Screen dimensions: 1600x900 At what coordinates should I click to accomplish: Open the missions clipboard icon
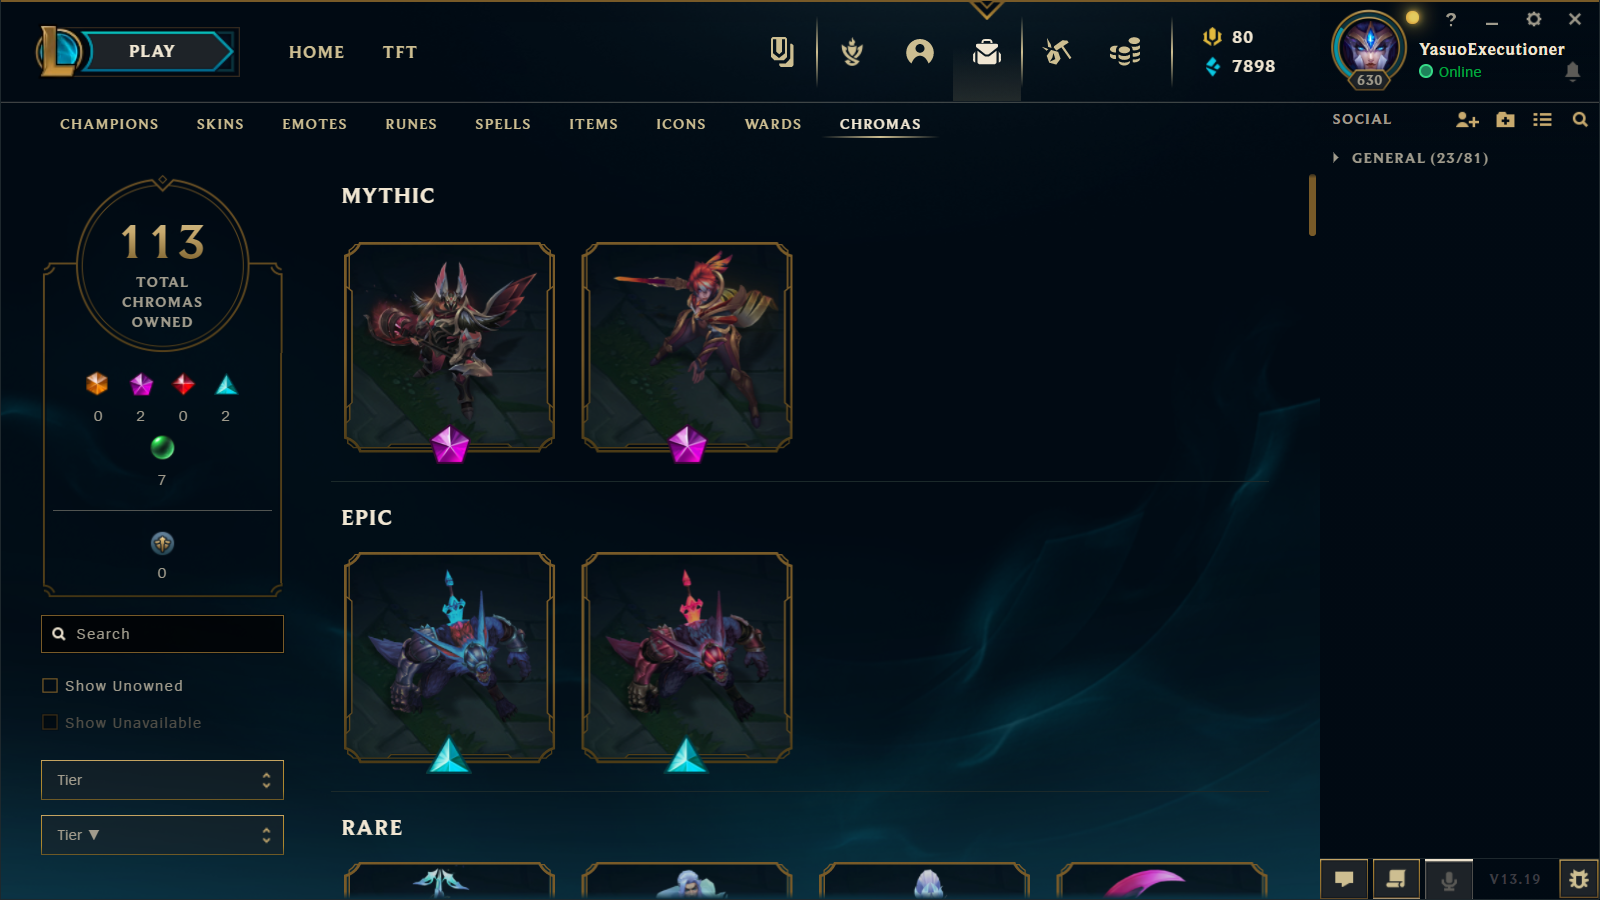coord(782,52)
